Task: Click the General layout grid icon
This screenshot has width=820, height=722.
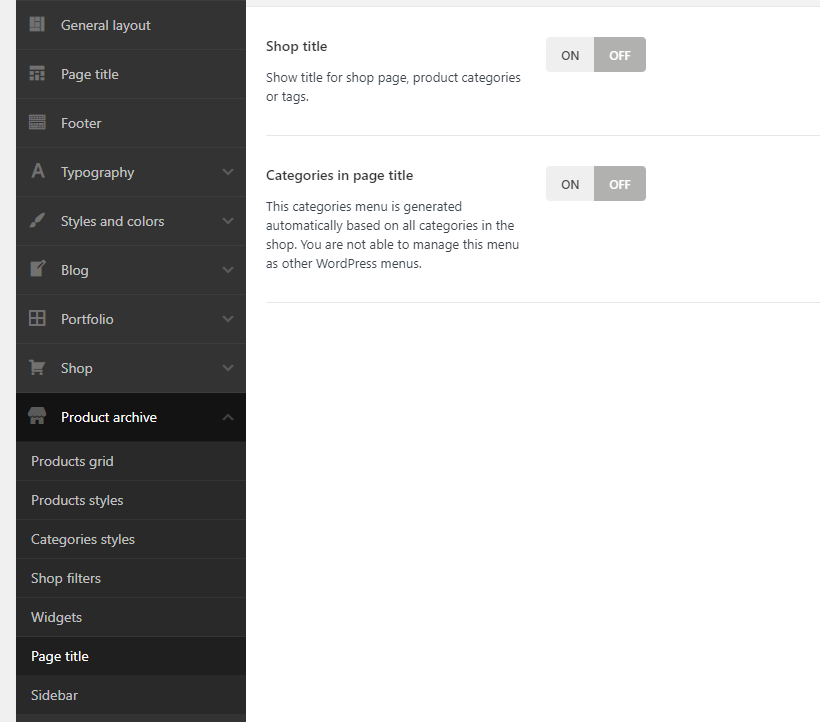Action: pyautogui.click(x=37, y=24)
